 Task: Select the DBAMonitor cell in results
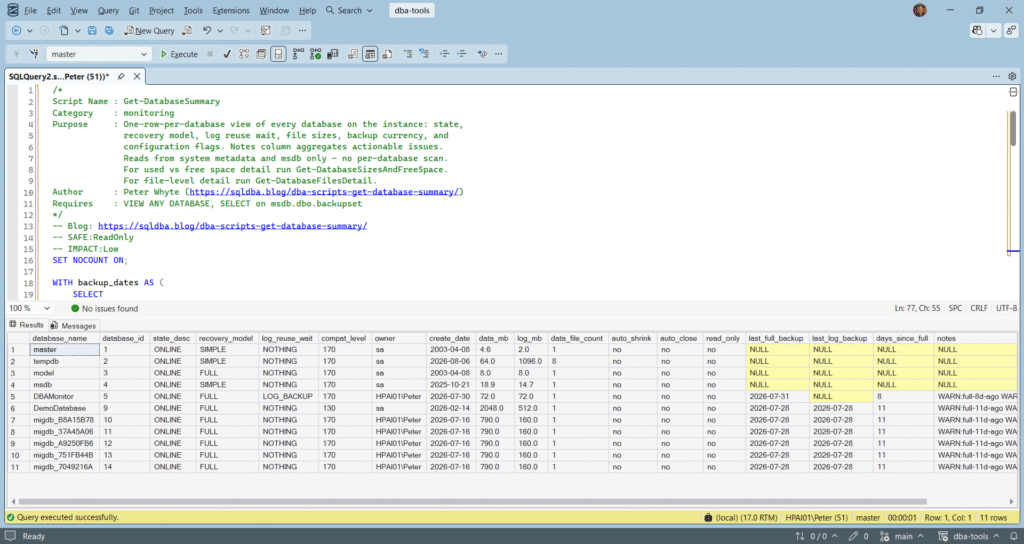tap(64, 396)
